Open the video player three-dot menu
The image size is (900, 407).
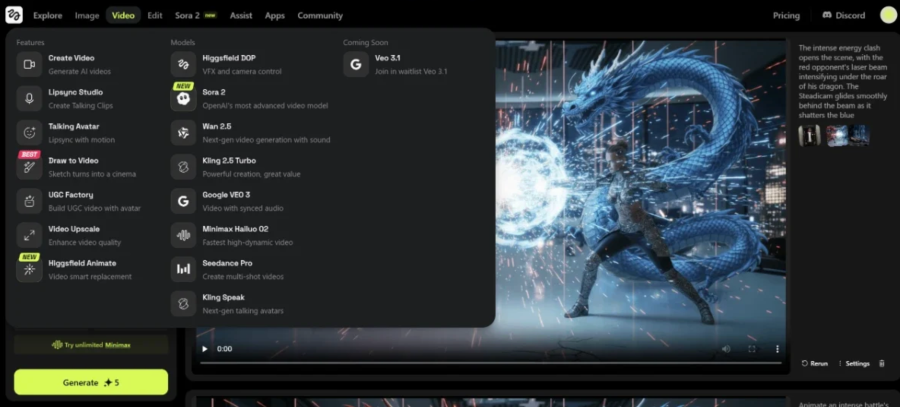pyautogui.click(x=777, y=348)
